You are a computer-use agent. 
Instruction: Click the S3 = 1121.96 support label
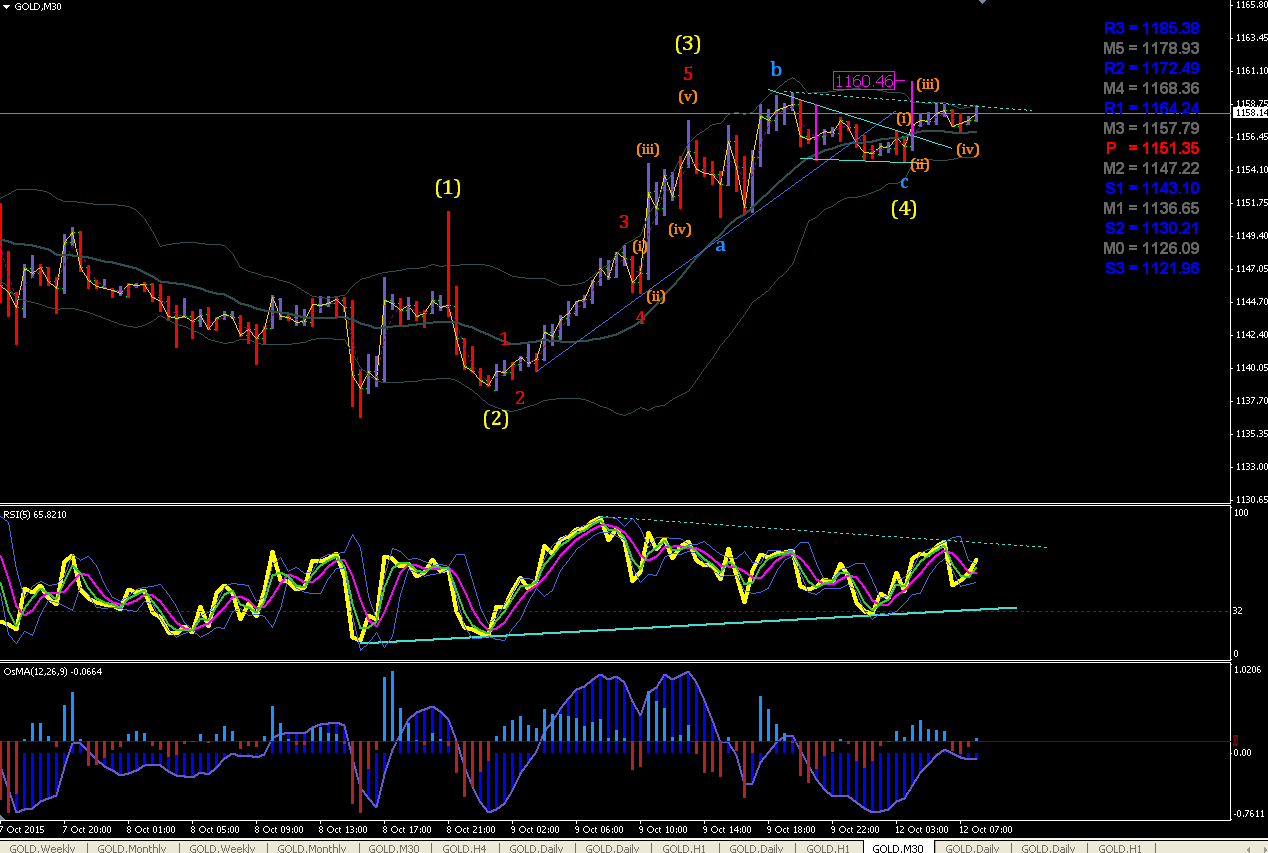(x=1151, y=268)
